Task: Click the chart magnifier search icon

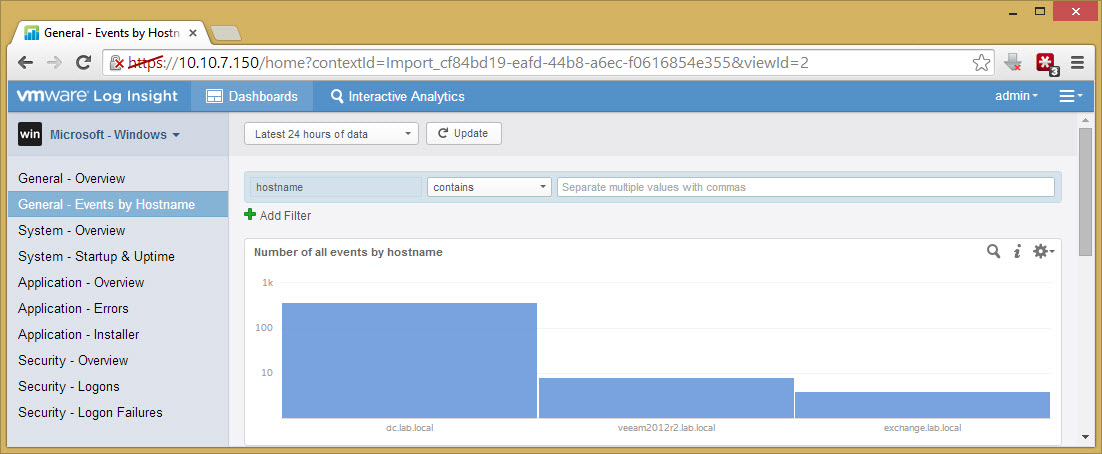Action: [993, 251]
